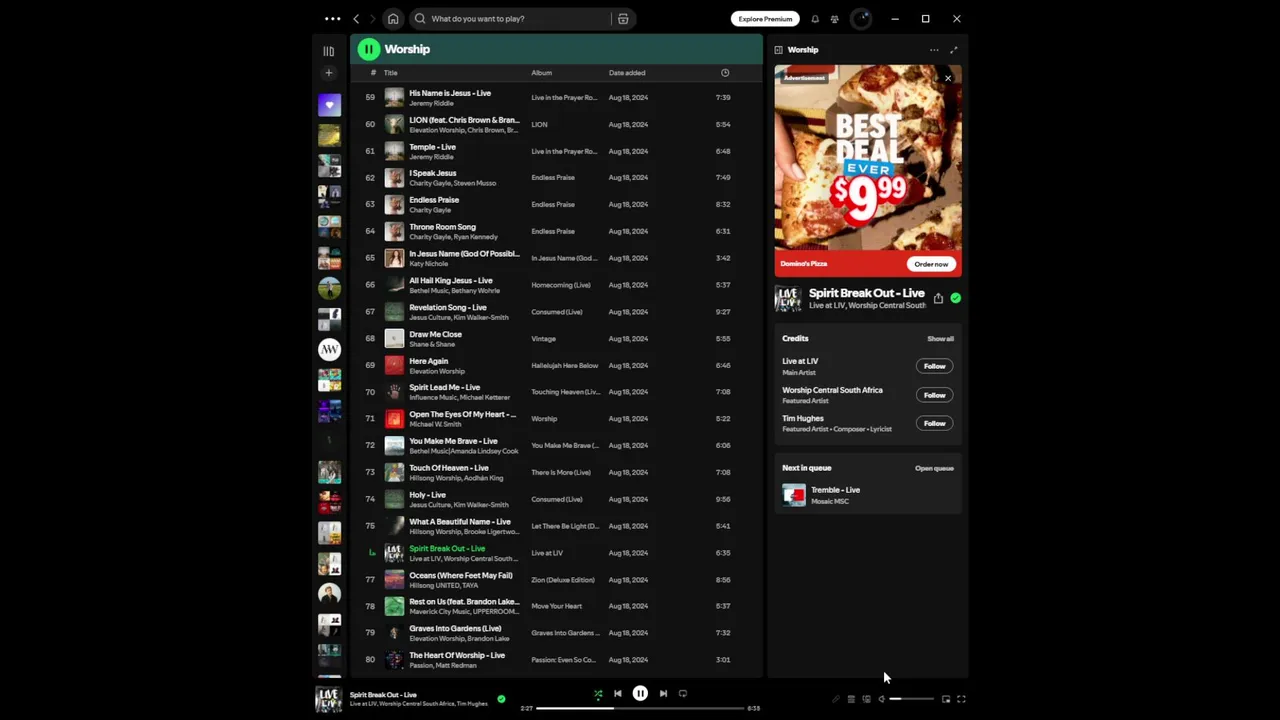The image size is (1280, 720).
Task: Toggle saved checkmark in the bottom player bar
Action: tap(501, 699)
